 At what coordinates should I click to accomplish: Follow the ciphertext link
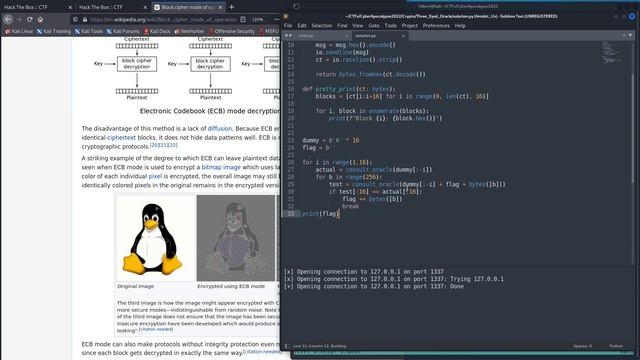point(121,138)
